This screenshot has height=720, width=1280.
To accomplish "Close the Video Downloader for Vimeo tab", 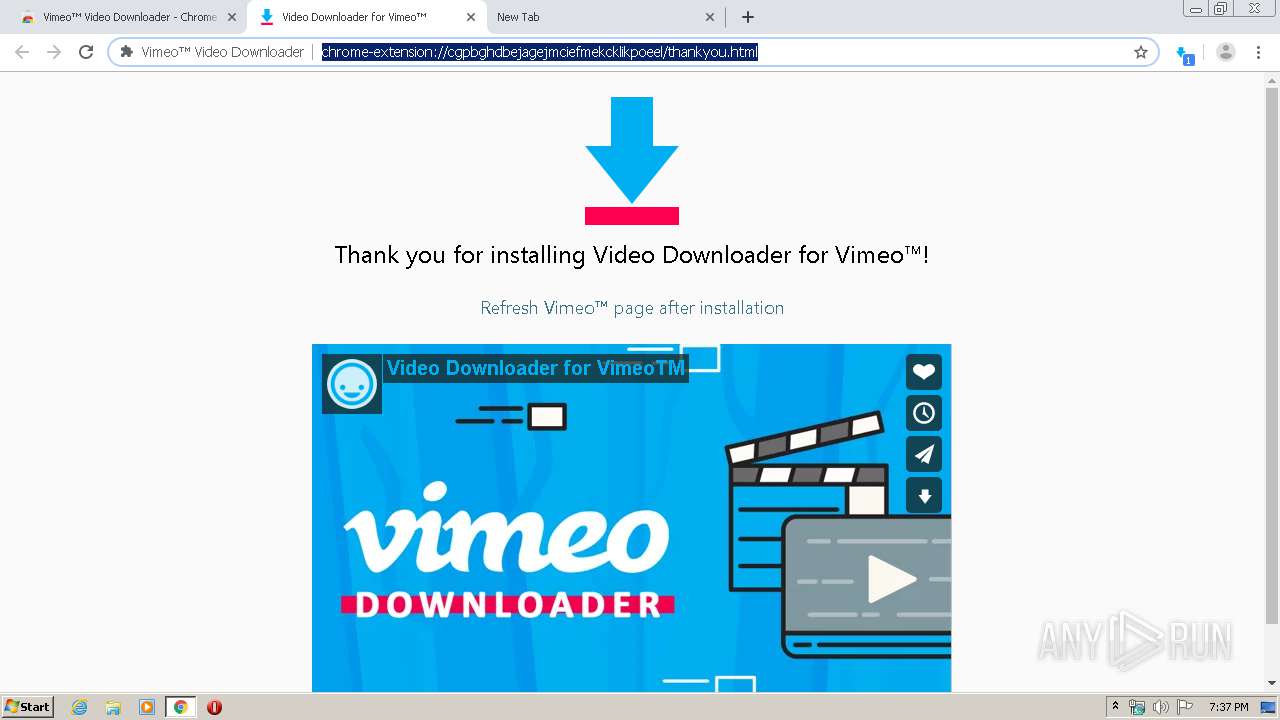I will [471, 17].
